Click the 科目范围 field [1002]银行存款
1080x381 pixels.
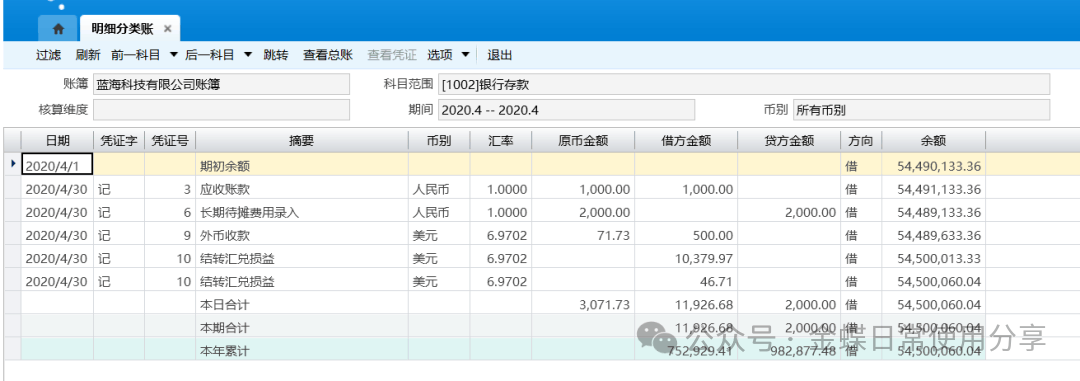point(744,85)
